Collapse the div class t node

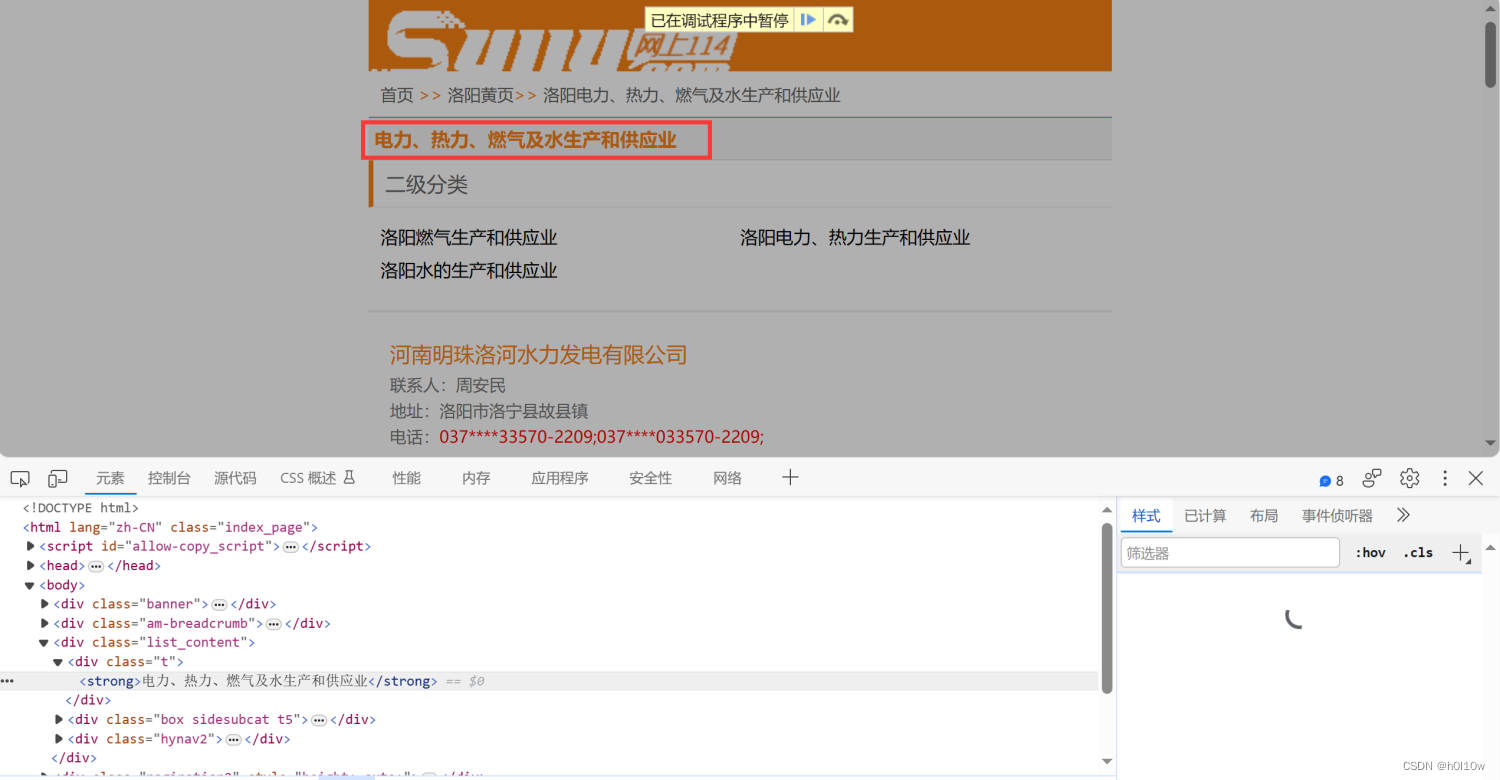(58, 662)
